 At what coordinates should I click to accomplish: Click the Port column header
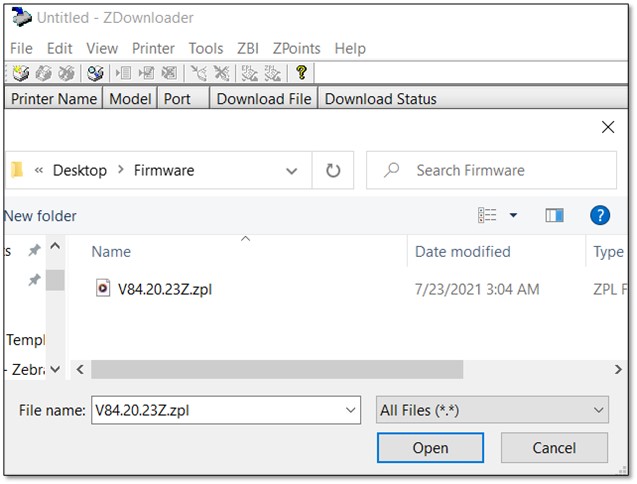[184, 99]
